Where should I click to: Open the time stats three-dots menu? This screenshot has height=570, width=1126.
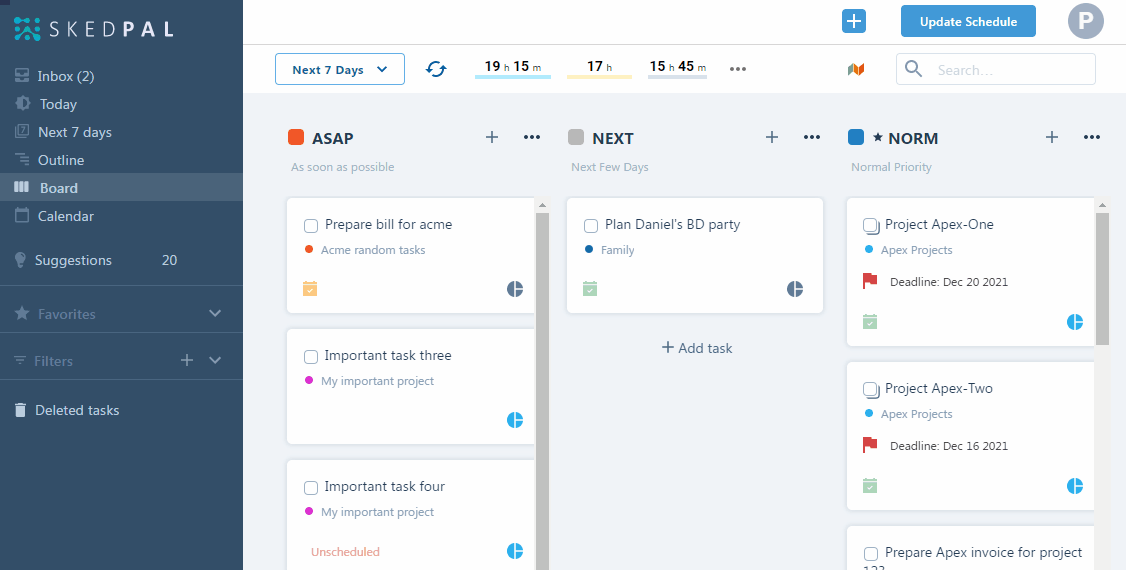738,69
